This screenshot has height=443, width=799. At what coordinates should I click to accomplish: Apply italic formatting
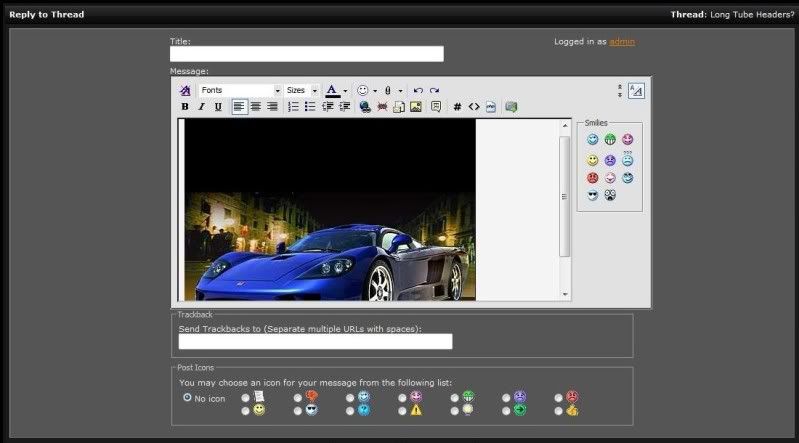tap(201, 107)
